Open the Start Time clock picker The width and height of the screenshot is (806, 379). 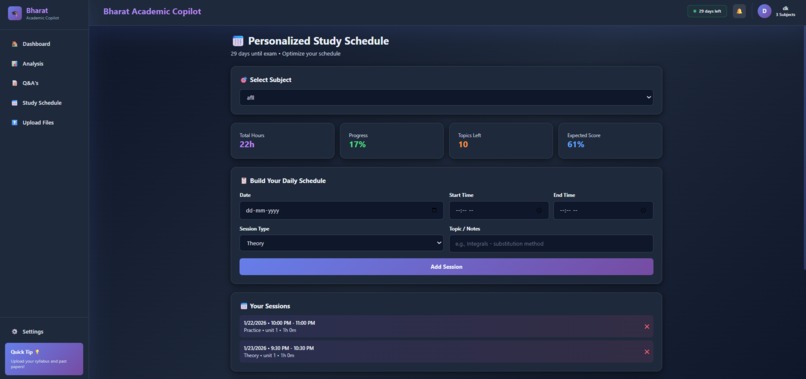click(x=539, y=210)
